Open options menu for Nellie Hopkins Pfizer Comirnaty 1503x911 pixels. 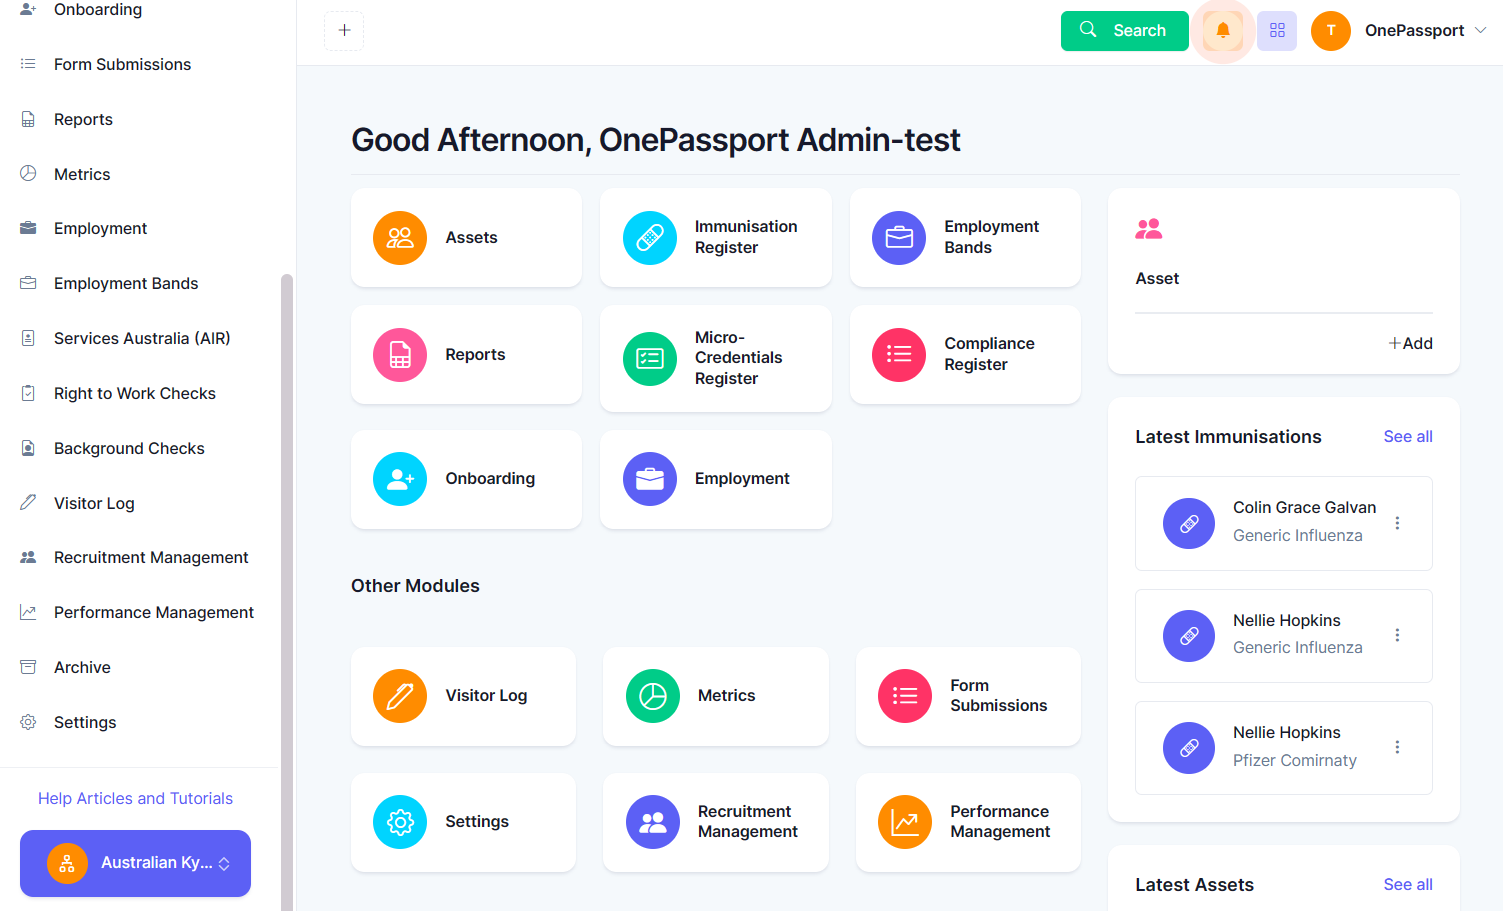(1397, 747)
